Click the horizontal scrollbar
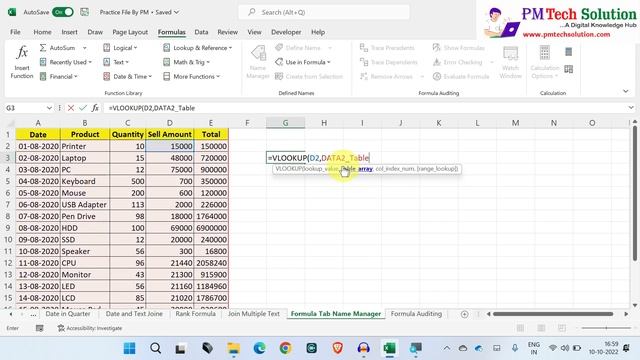This screenshot has width=640, height=360. (x=553, y=314)
